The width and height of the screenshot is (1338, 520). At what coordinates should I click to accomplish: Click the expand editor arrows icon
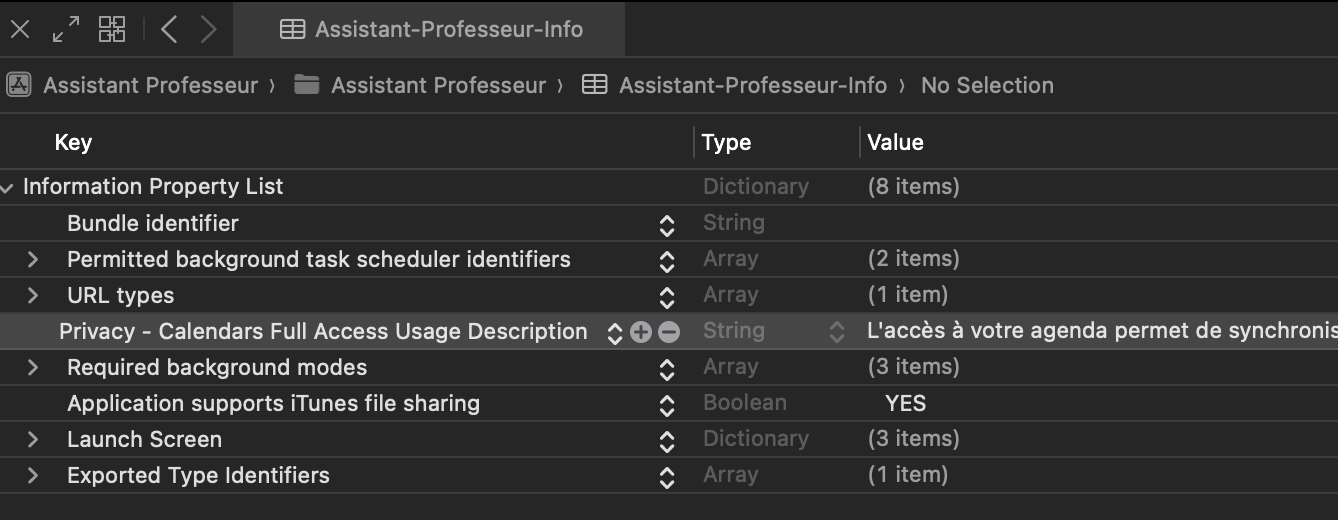[66, 29]
